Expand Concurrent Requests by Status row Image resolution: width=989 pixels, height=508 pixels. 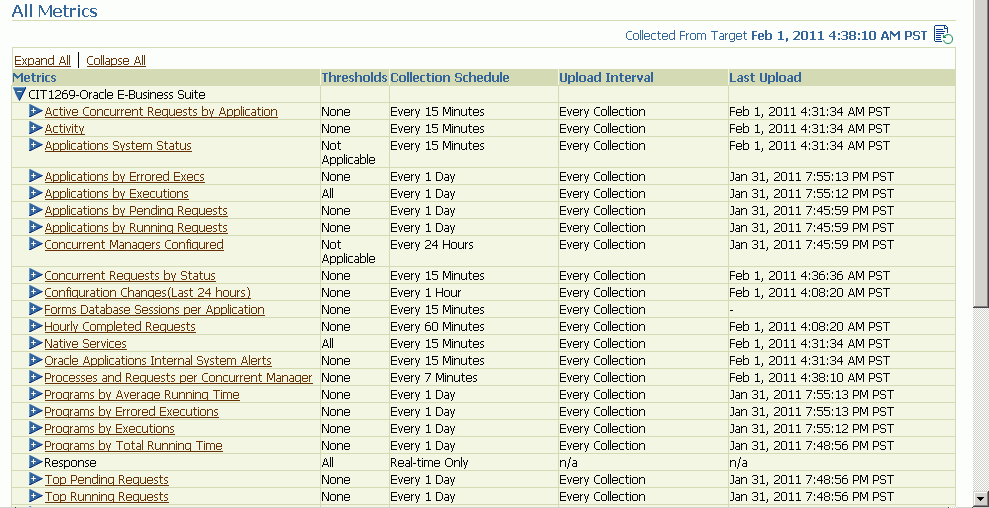[x=36, y=275]
